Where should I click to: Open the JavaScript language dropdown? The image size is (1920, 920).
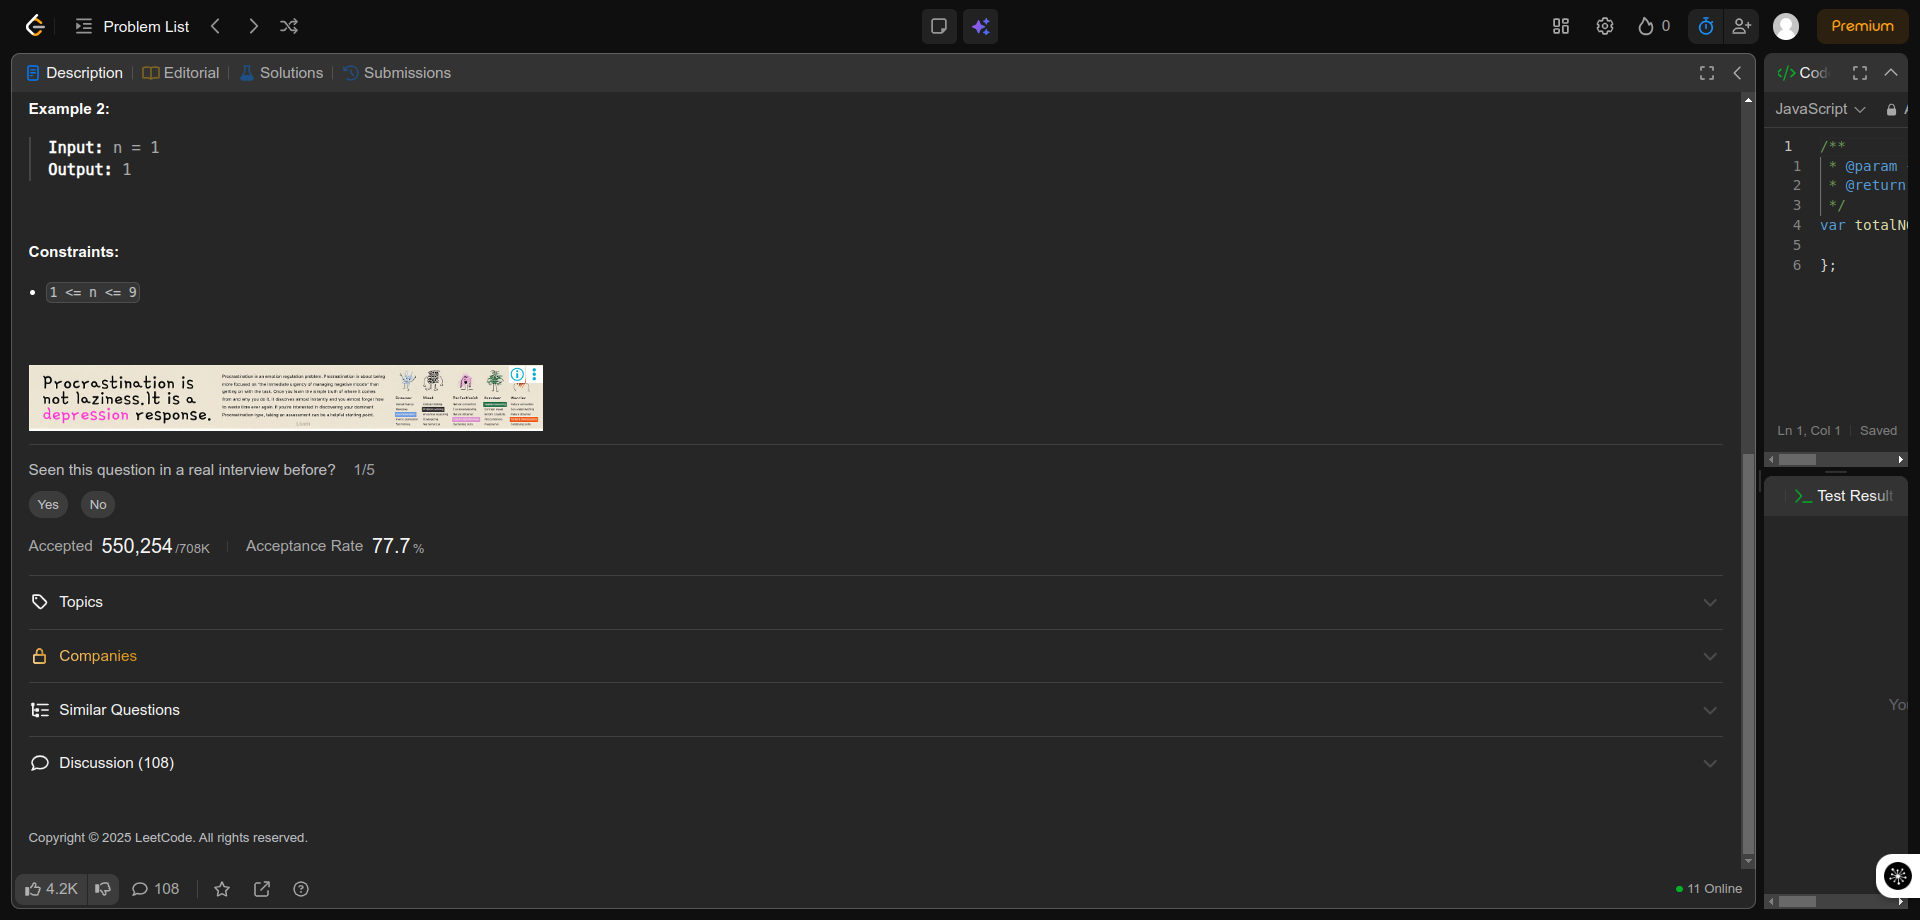(1820, 109)
